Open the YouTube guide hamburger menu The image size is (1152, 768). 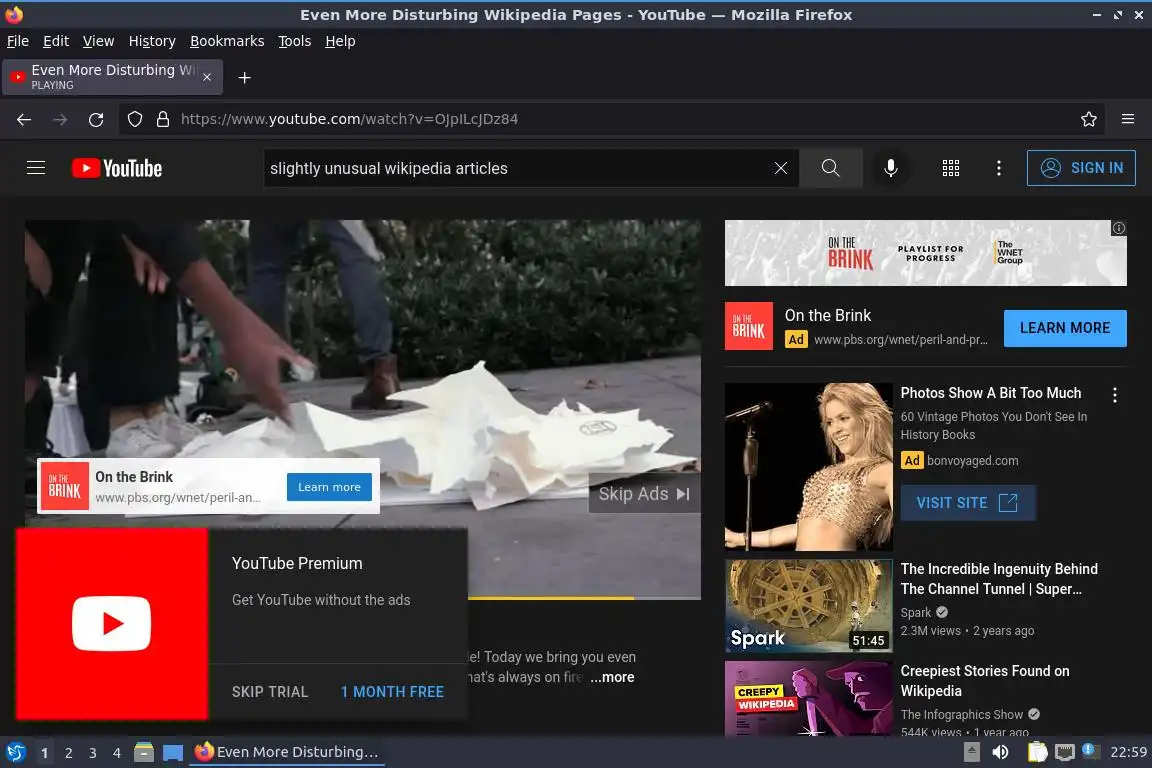(36, 168)
